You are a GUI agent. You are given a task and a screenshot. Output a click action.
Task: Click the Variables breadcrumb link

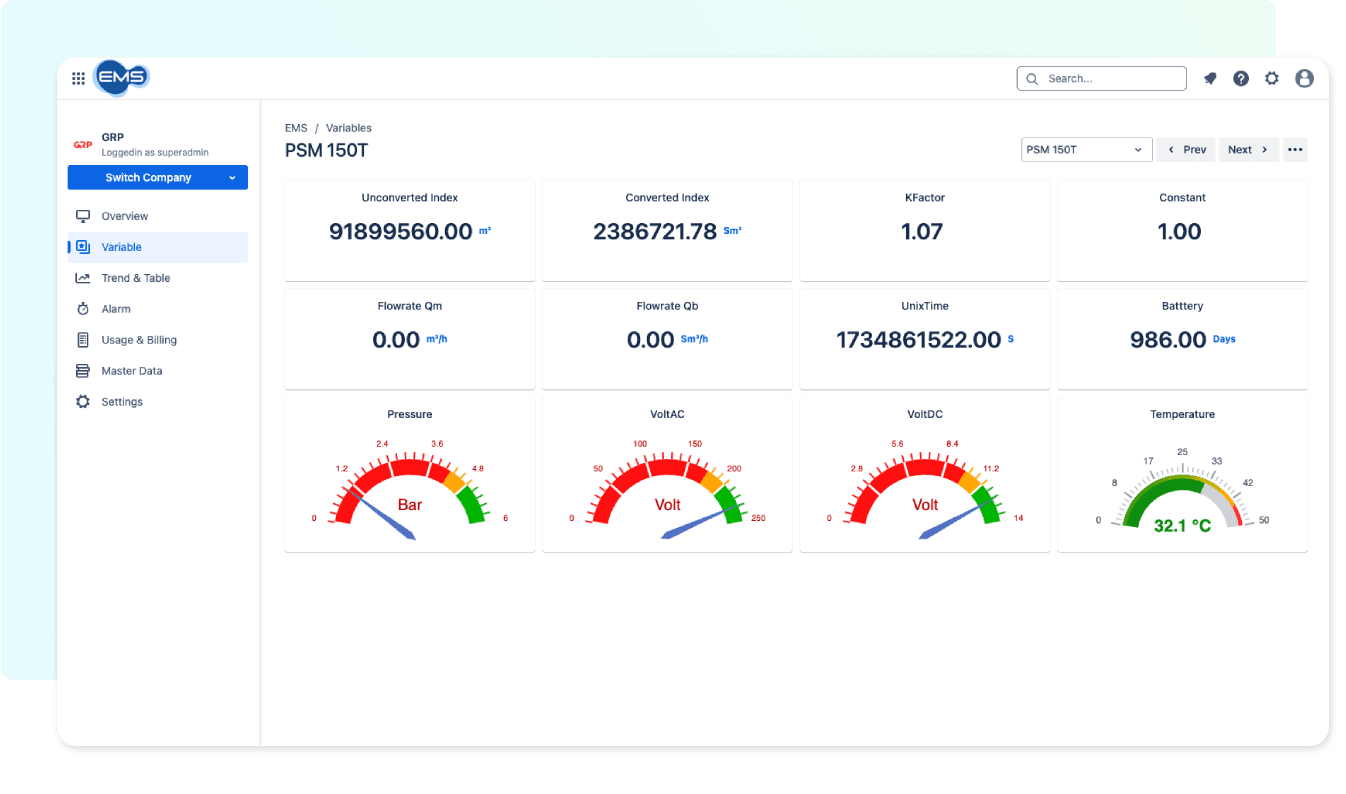click(349, 128)
